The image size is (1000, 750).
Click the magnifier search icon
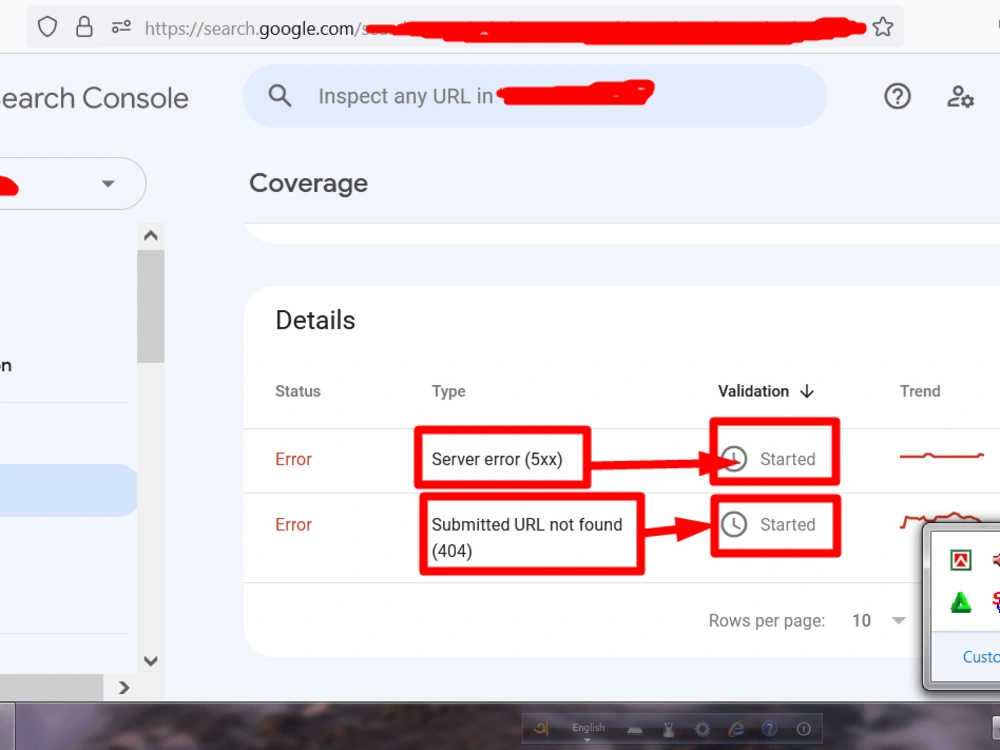(x=279, y=96)
